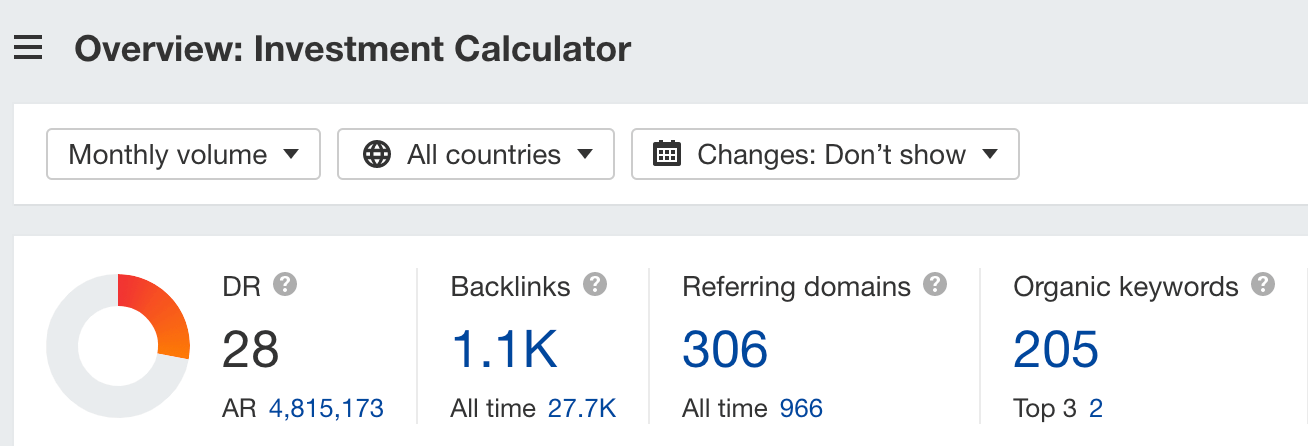Viewport: 1308px width, 446px height.
Task: Click the Backlinks help question mark icon
Action: (595, 285)
